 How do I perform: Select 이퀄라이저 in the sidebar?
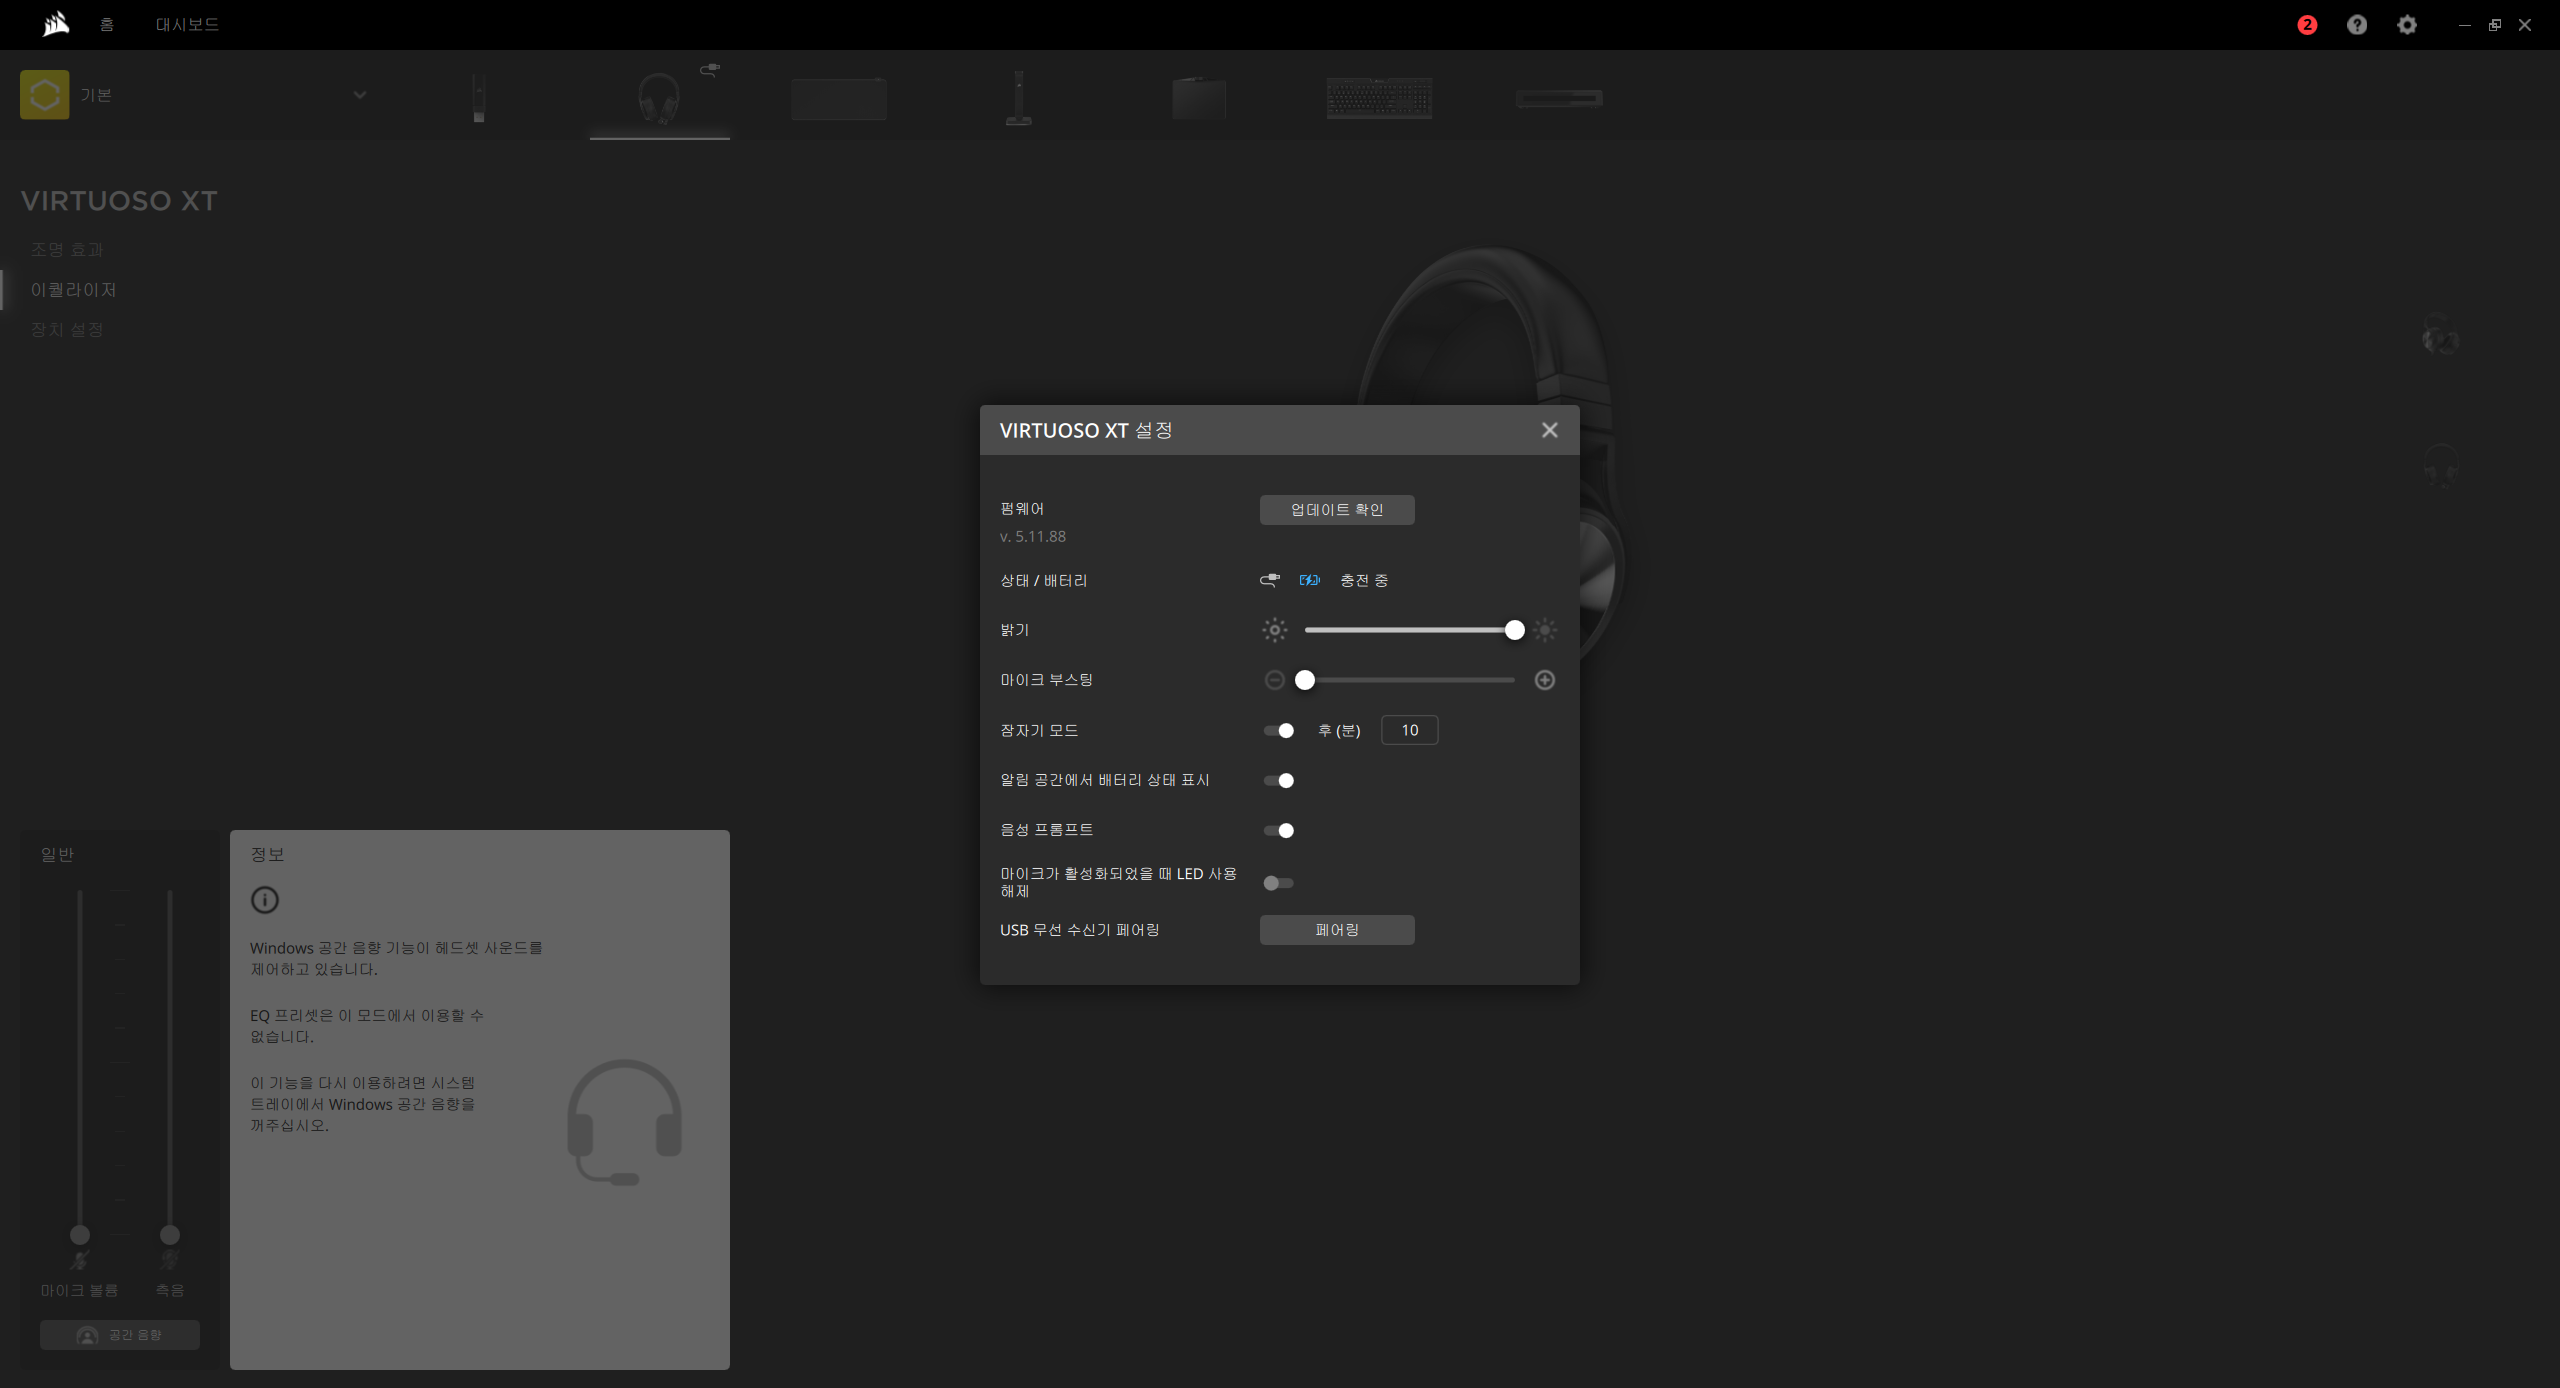point(74,290)
